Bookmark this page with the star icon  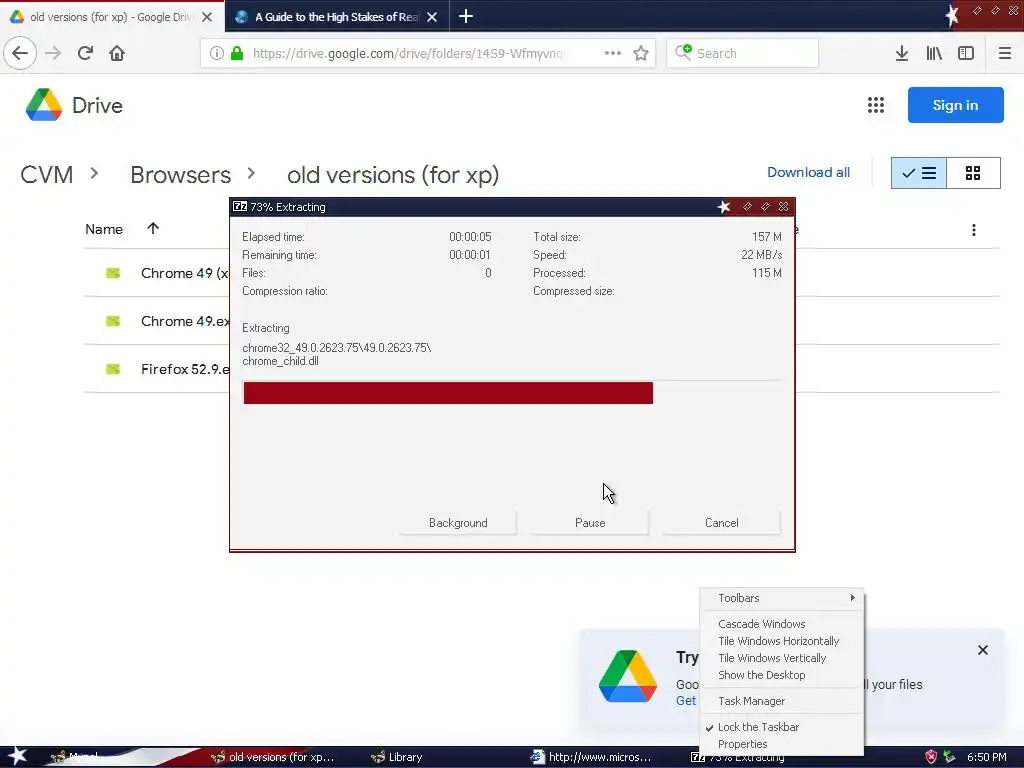tap(641, 53)
